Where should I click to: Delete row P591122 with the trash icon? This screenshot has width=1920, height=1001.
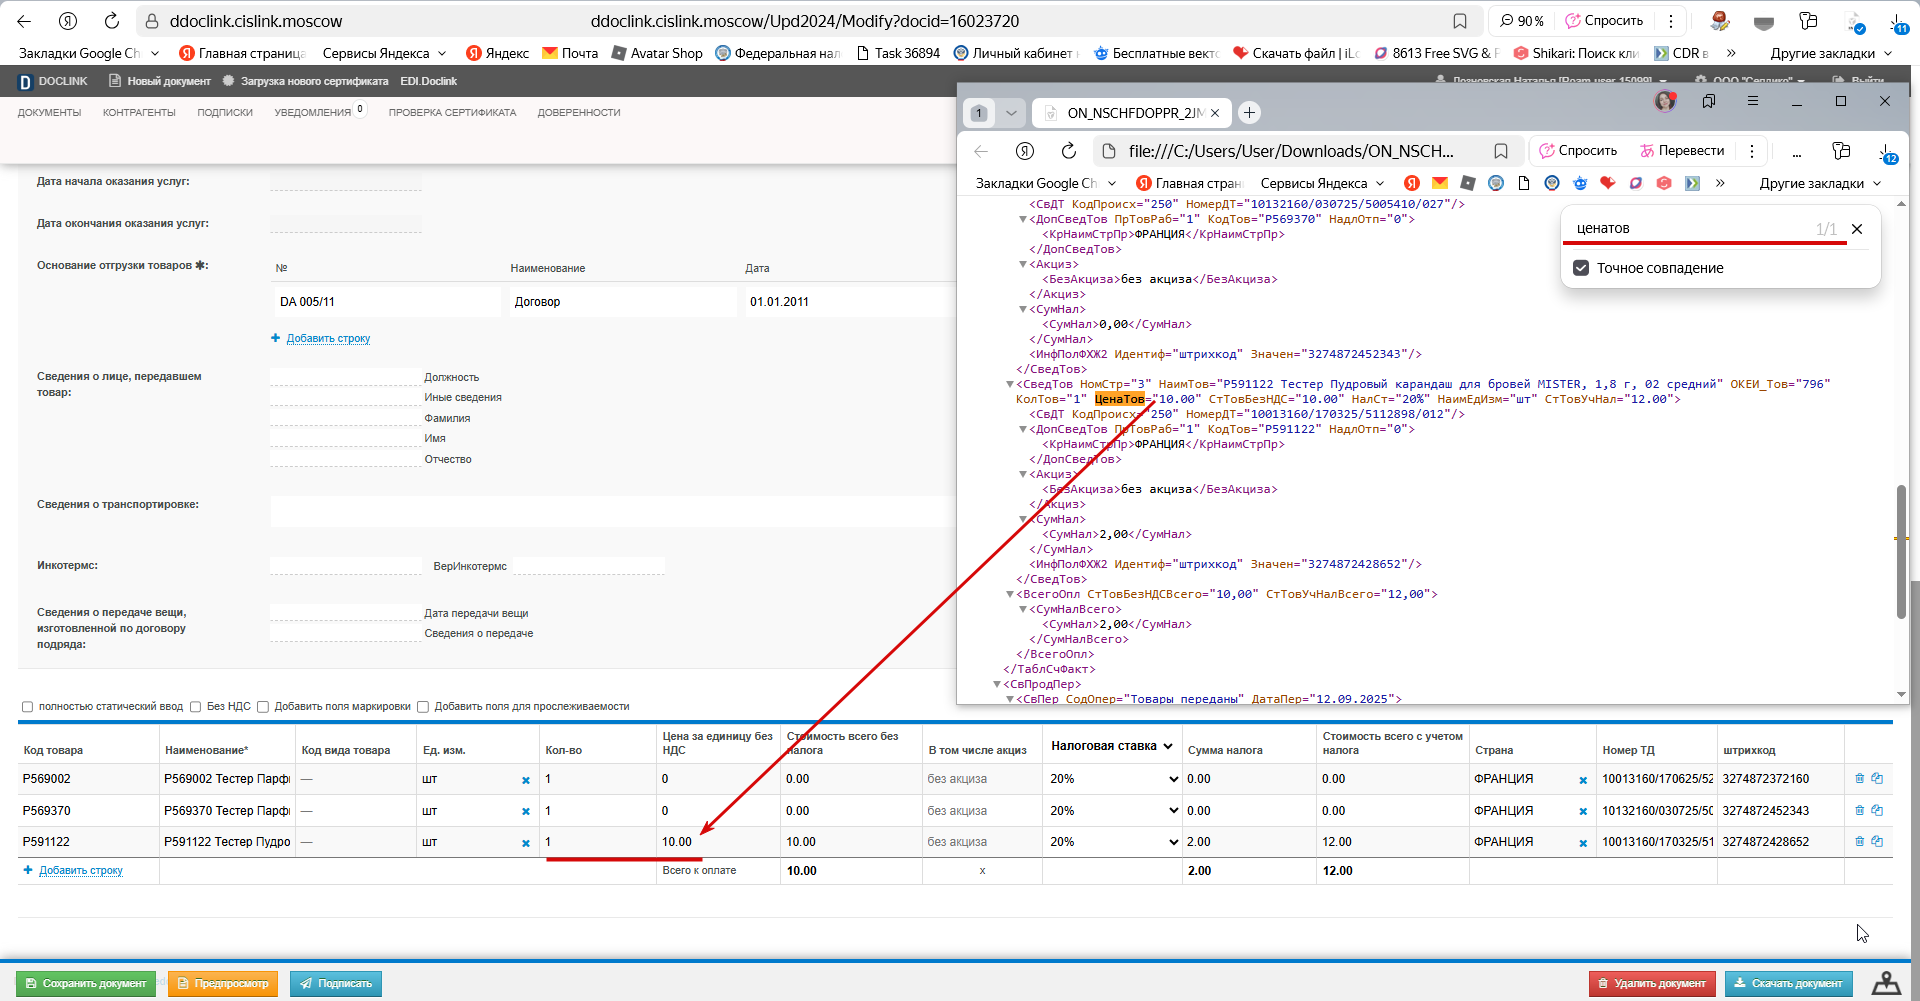[x=1860, y=842]
